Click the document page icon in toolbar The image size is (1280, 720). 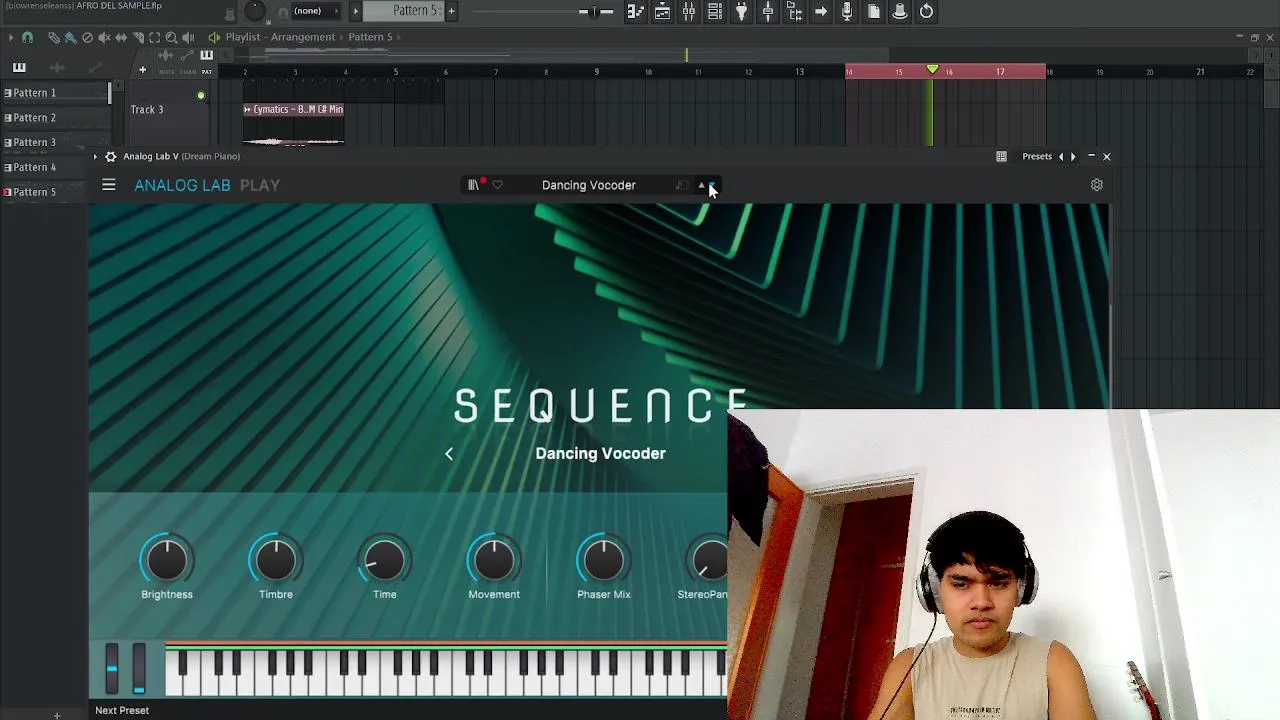[874, 12]
